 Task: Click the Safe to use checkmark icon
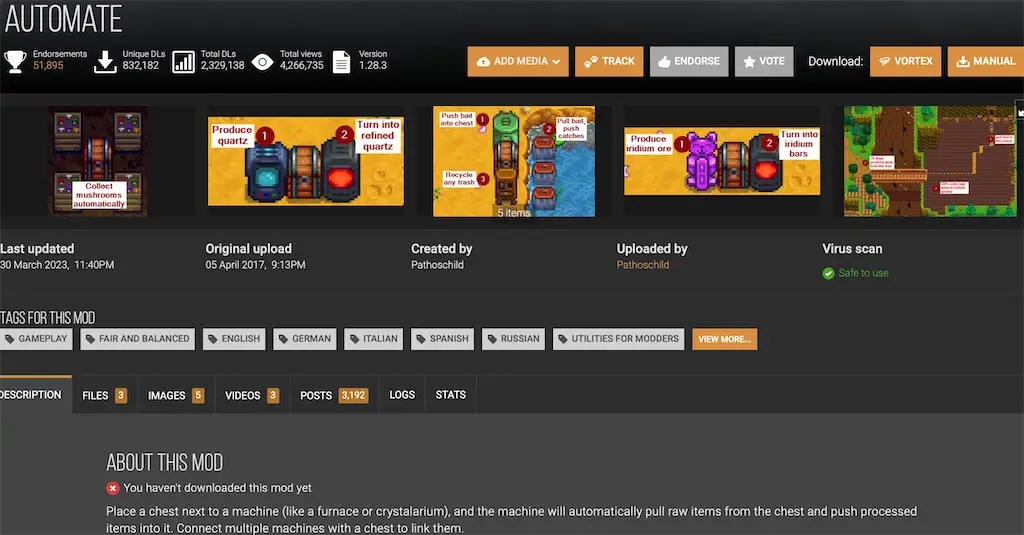coord(828,273)
